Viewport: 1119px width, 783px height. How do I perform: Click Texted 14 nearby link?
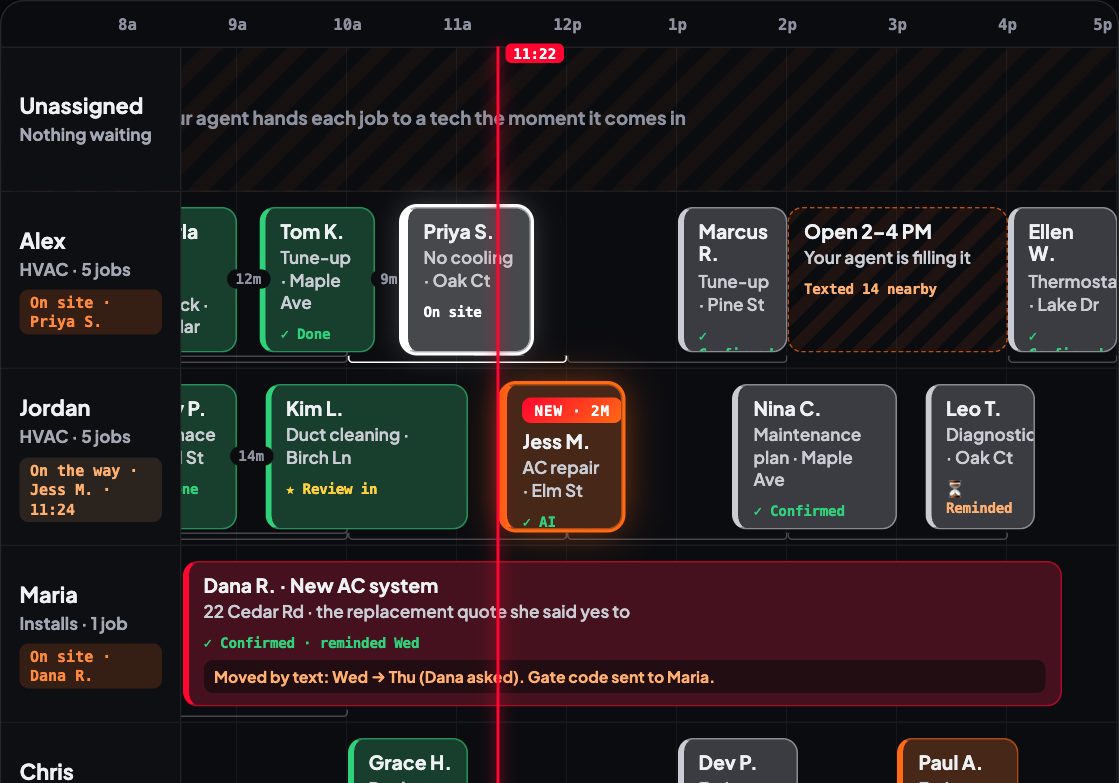click(x=870, y=289)
